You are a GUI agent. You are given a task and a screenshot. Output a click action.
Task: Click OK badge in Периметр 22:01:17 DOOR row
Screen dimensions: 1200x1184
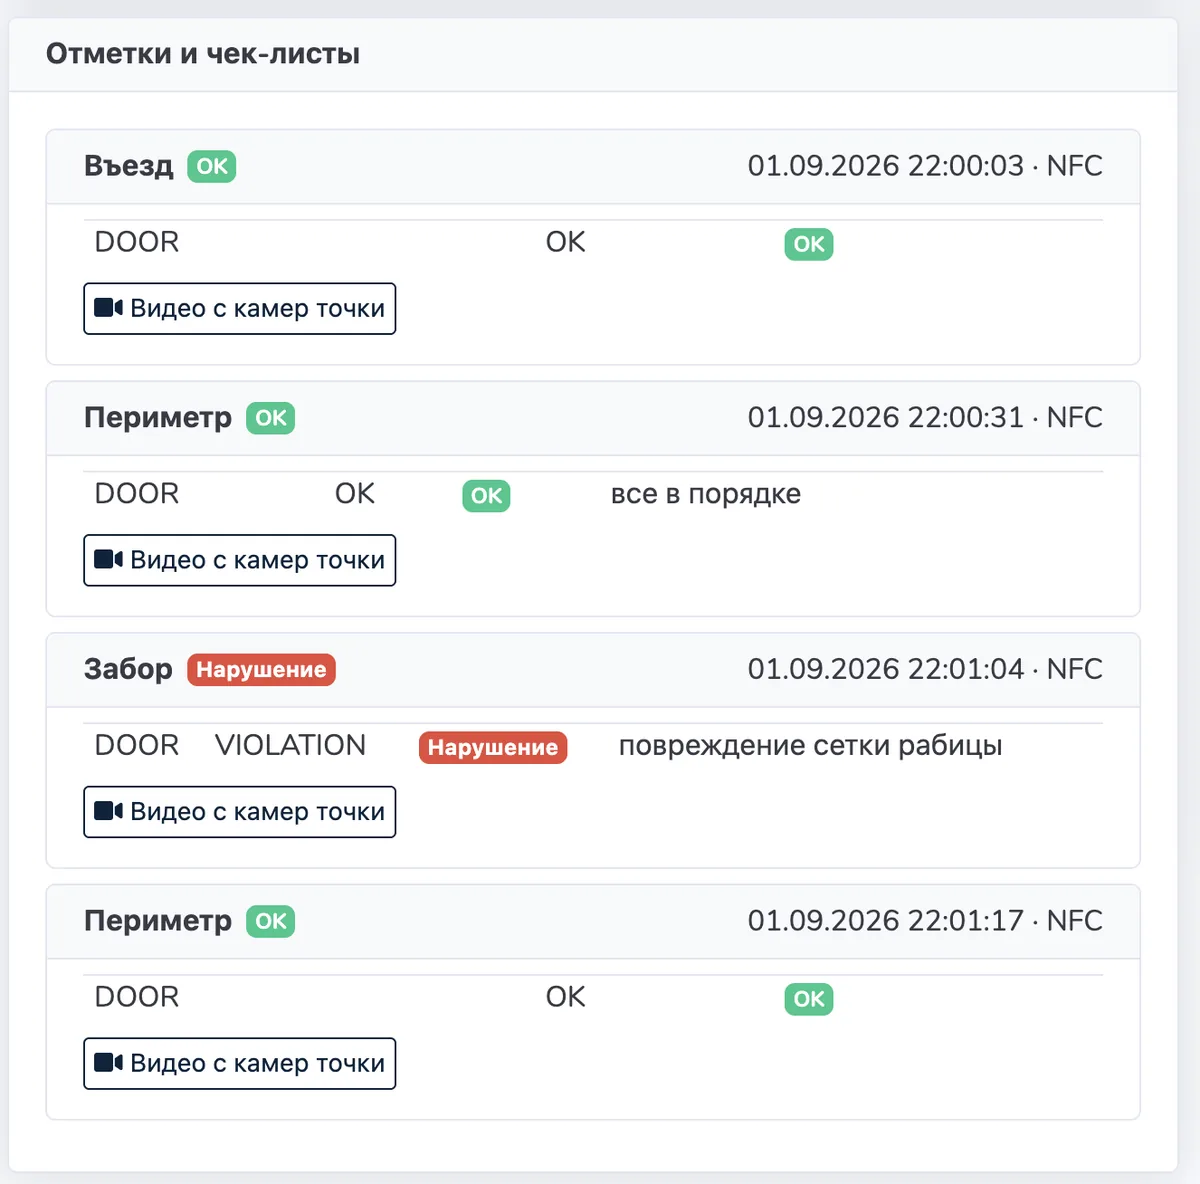click(809, 999)
